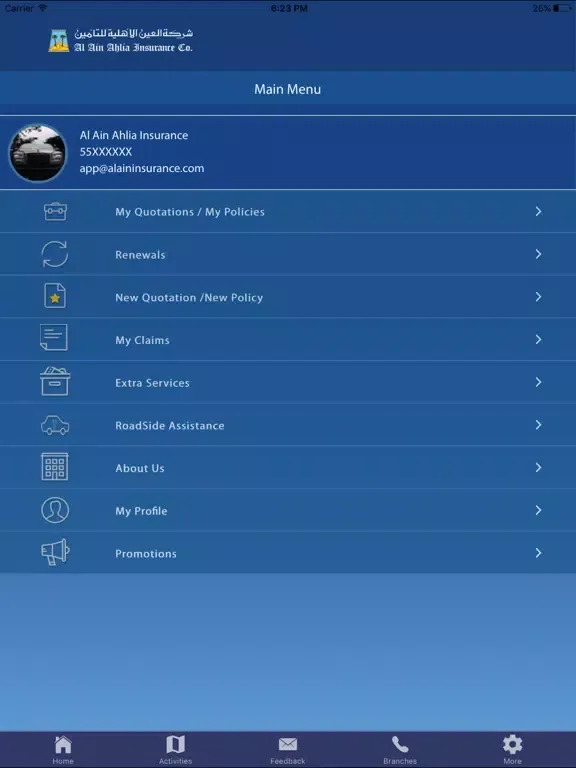The width and height of the screenshot is (576, 768).
Task: Open My Quotations / My Policies
Action: coord(288,212)
